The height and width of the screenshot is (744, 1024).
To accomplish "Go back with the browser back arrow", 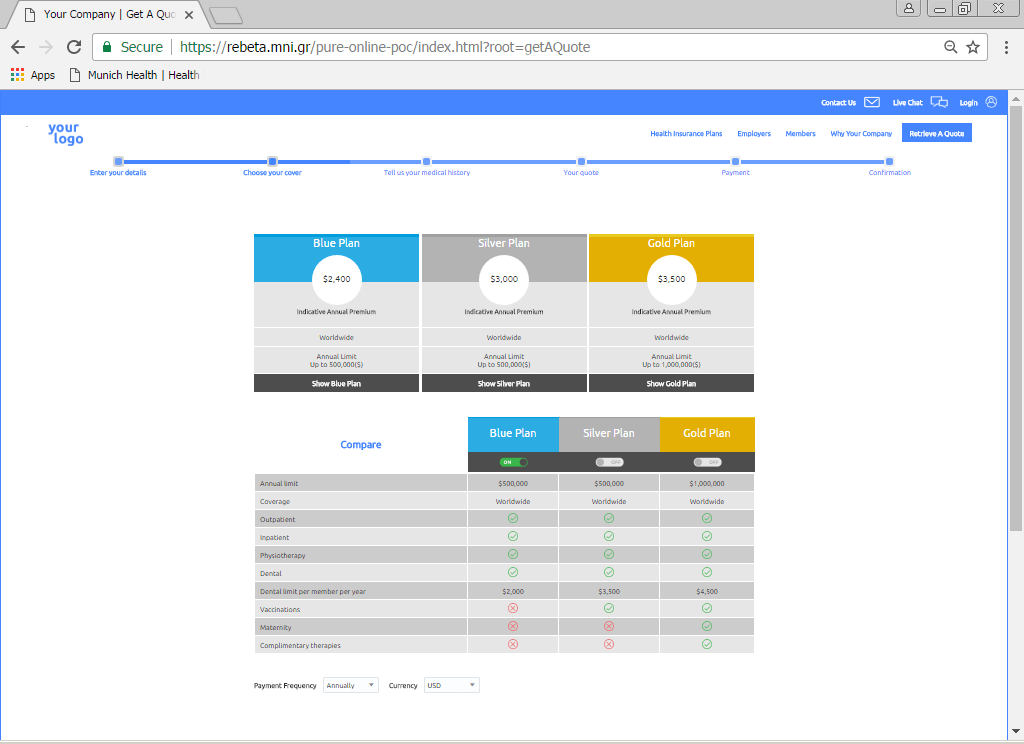I will pyautogui.click(x=18, y=47).
